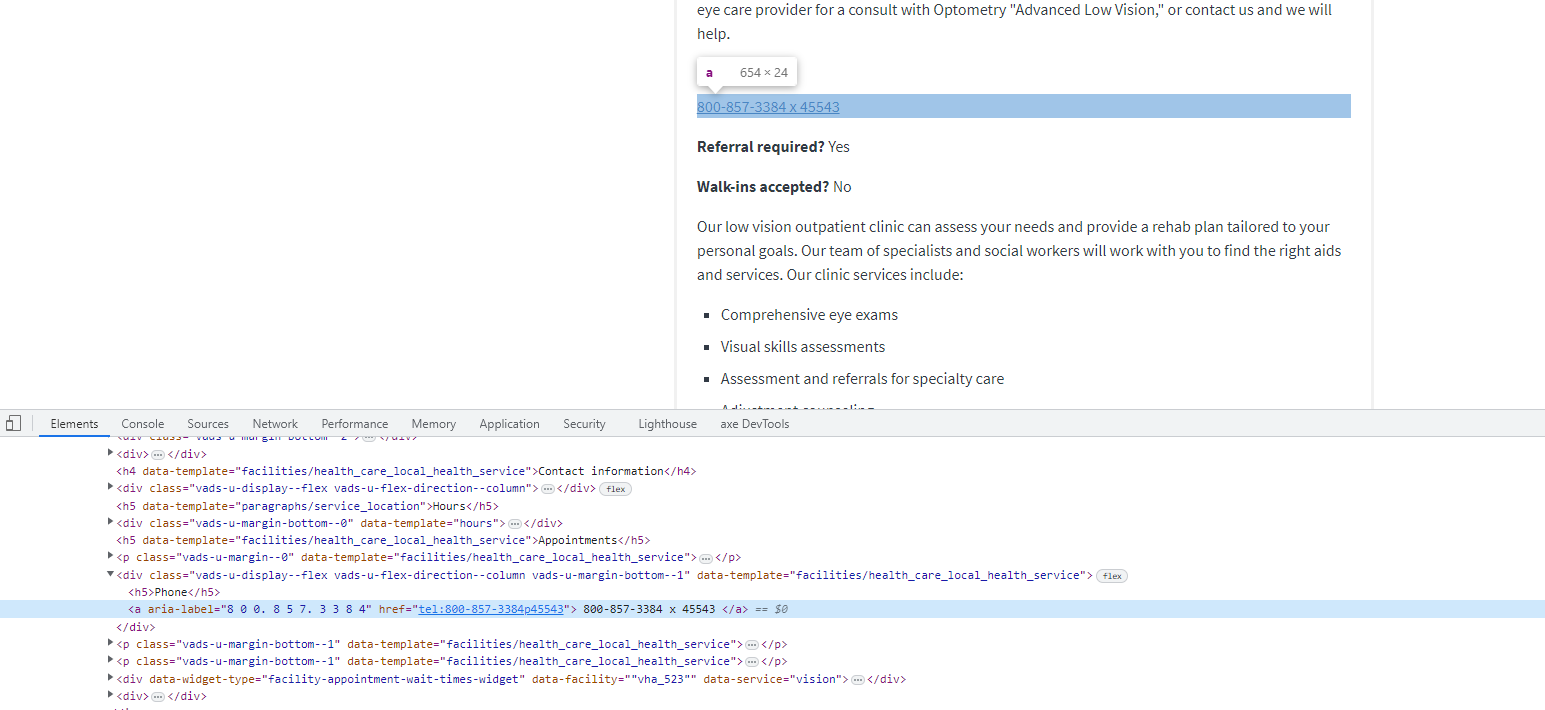Click the "Visual skills assessments" list item
Viewport: 1545px width, 710px height.
803,347
